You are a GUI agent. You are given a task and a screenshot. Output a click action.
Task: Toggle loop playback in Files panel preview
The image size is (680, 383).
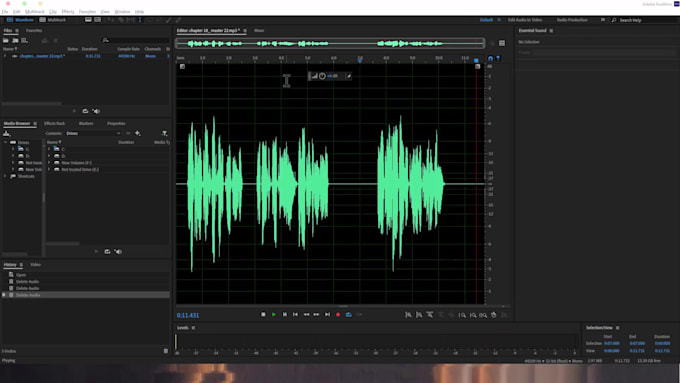point(85,111)
